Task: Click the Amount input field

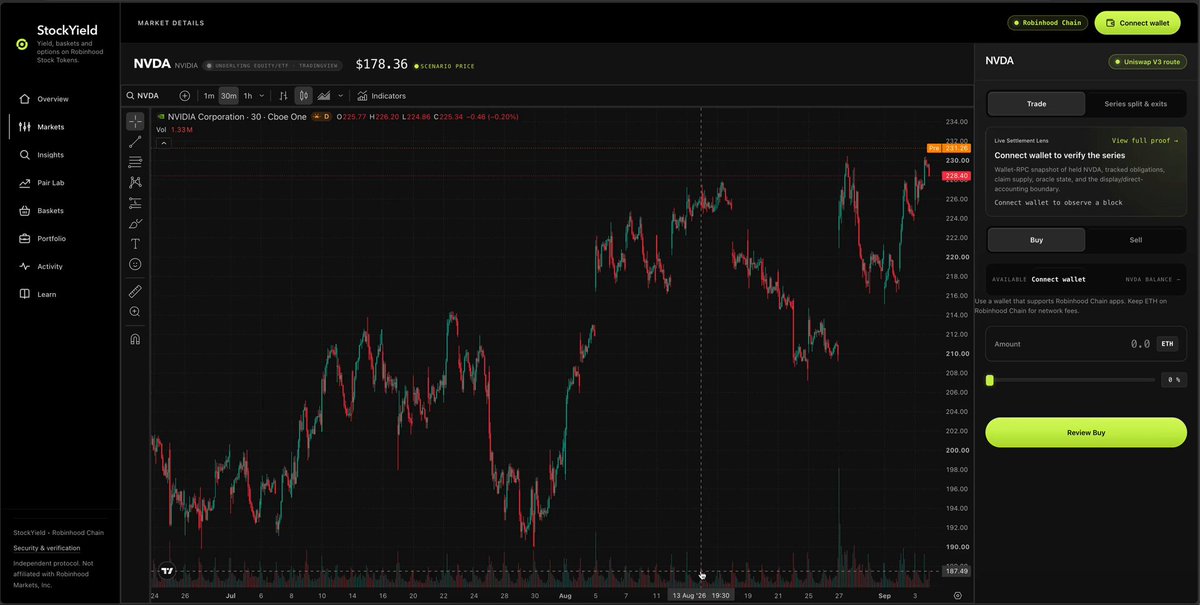Action: 1085,344
